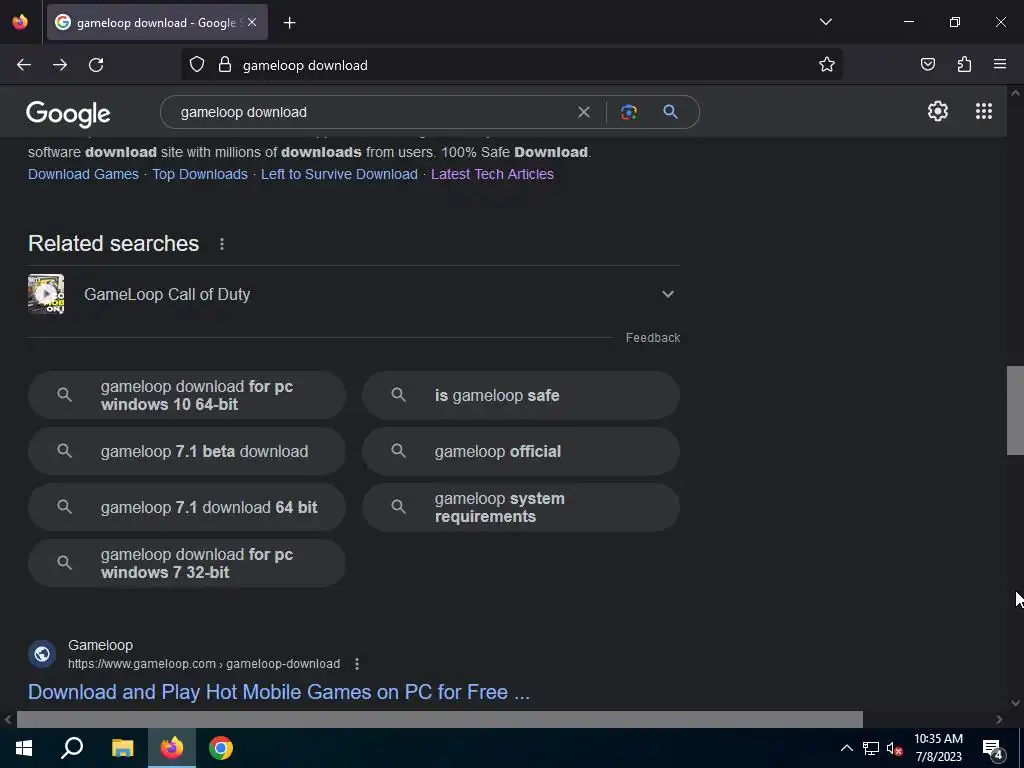Open the notification center icon

click(992, 748)
